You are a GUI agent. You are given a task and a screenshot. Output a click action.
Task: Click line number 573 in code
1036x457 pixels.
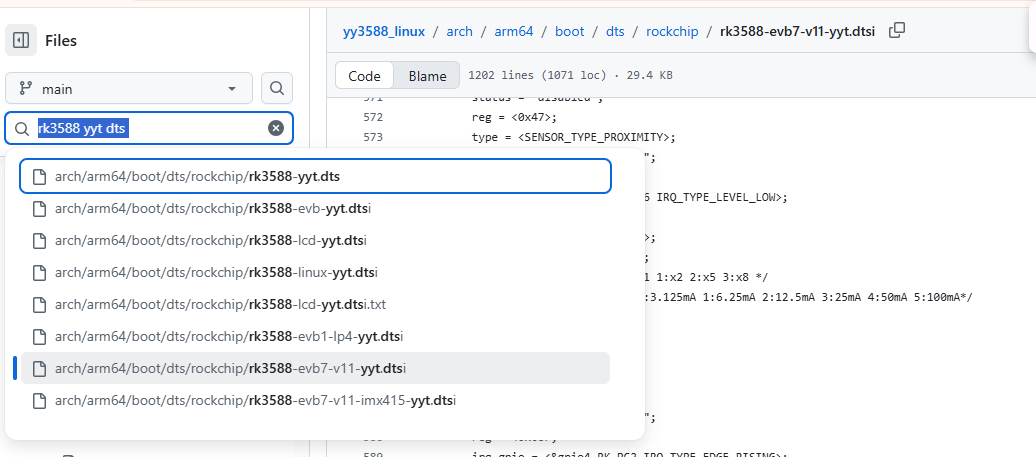click(x=373, y=137)
